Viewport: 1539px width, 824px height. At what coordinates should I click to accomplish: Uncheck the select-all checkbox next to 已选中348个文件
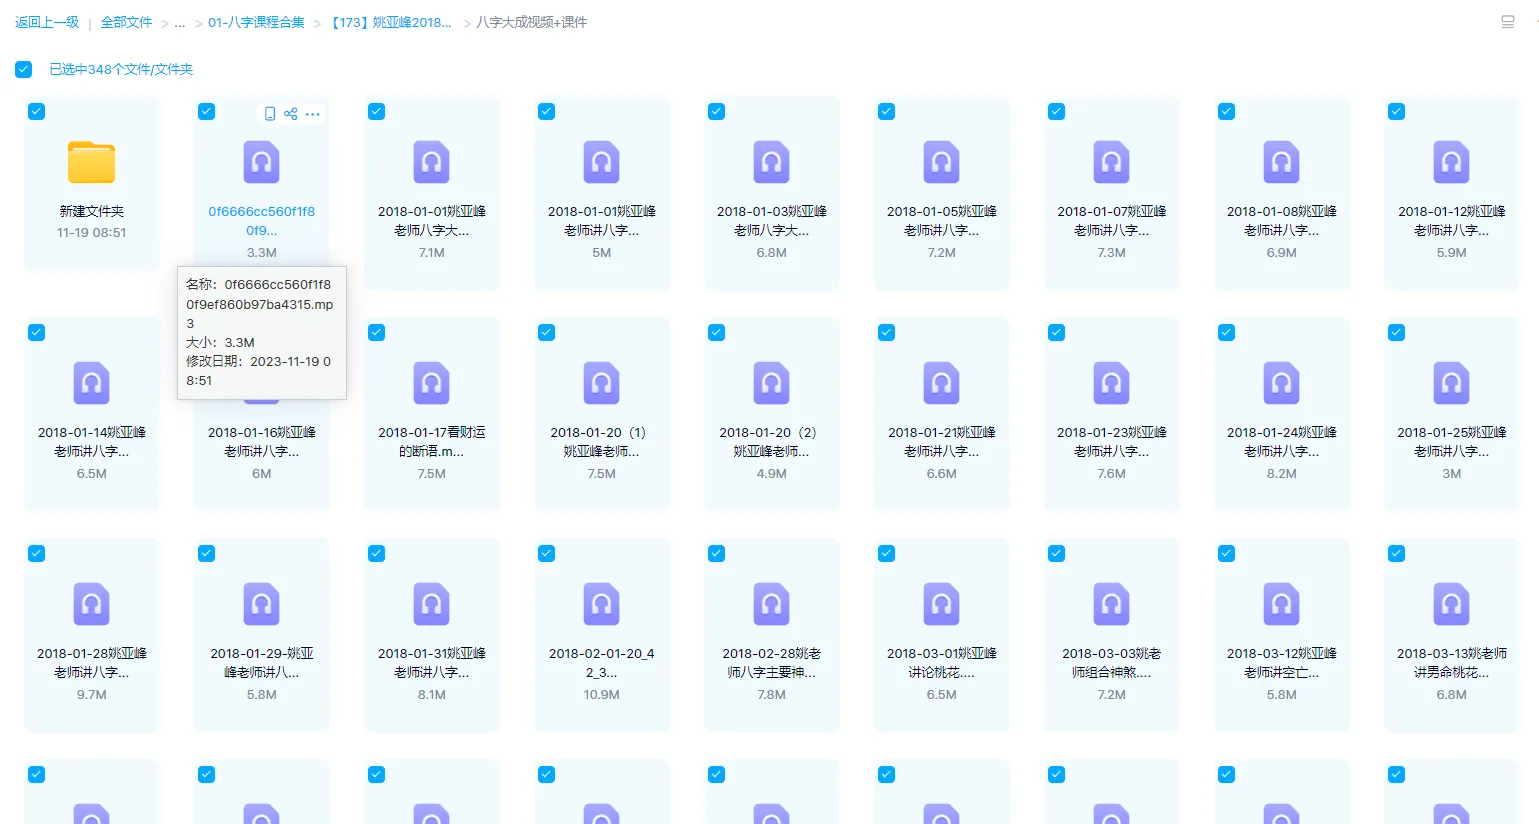23,69
